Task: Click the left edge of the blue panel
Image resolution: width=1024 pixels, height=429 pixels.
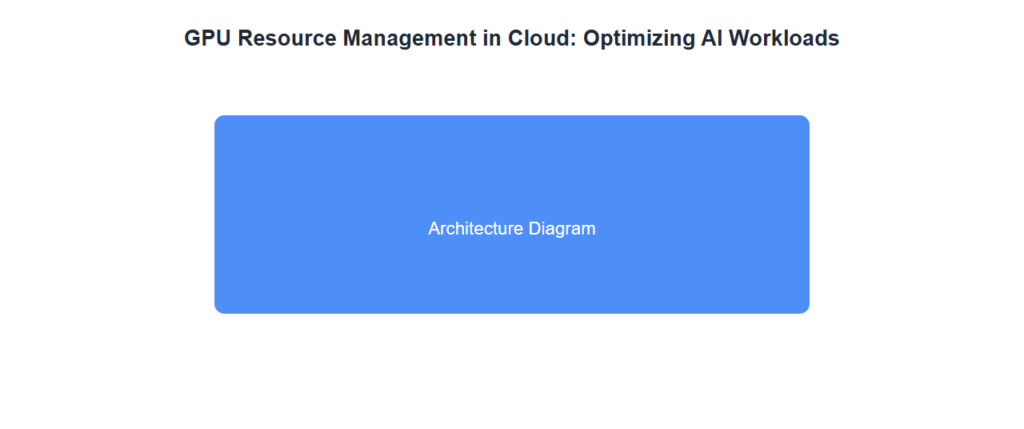Action: [217, 214]
